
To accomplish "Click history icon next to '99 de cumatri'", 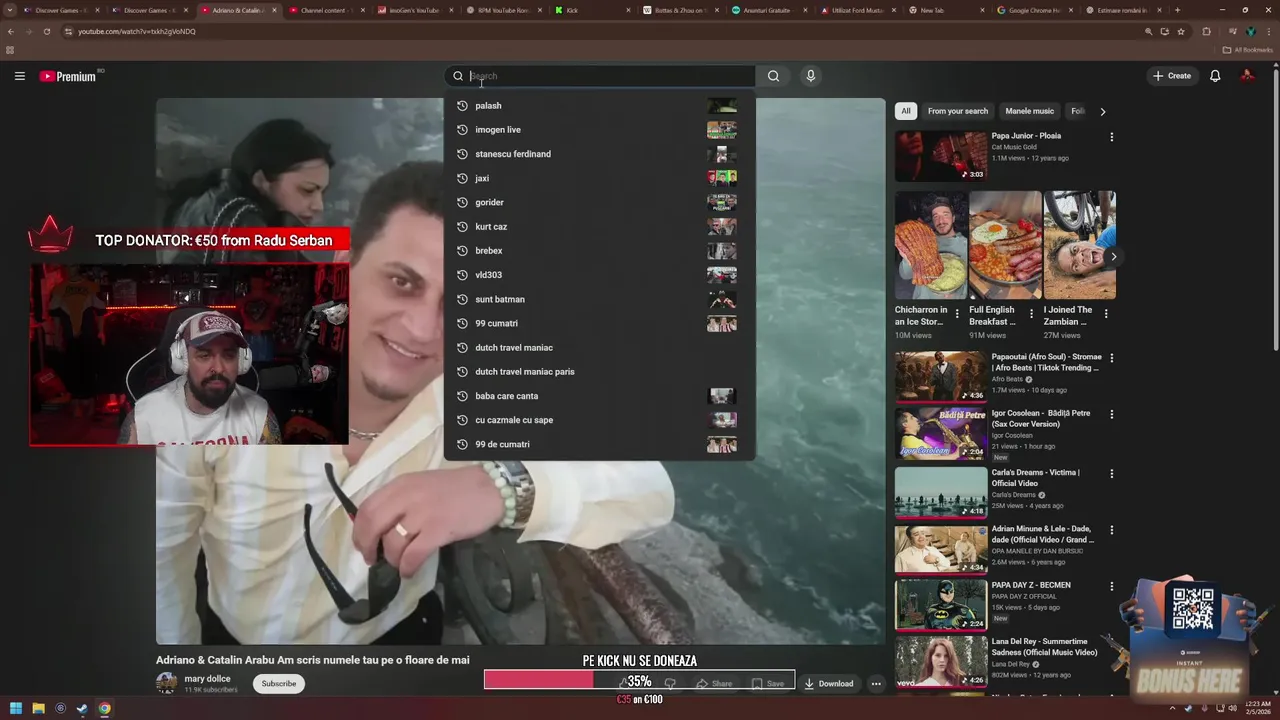I will tap(462, 444).
